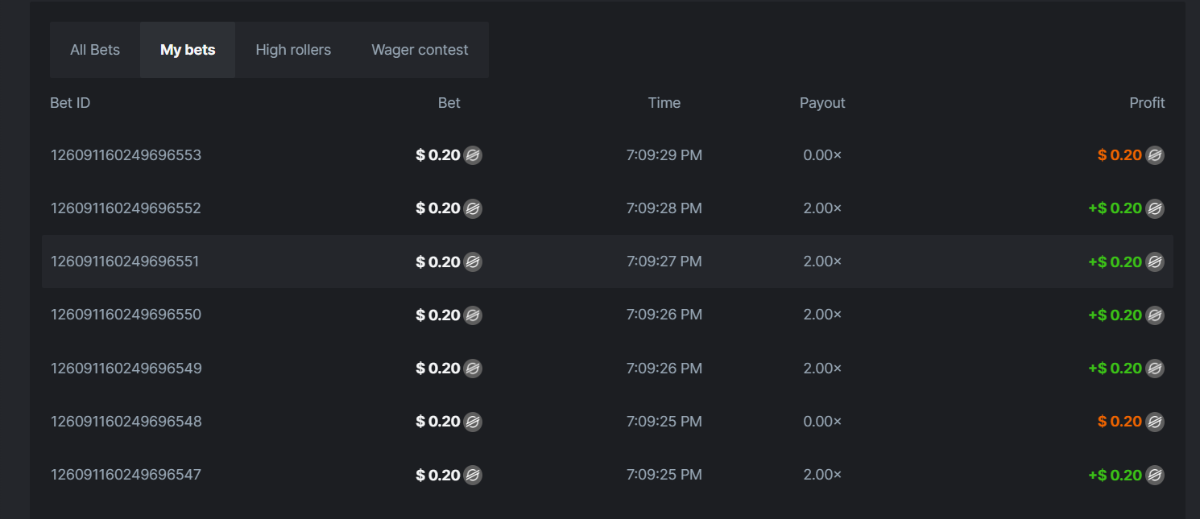This screenshot has width=1200, height=519.
Task: Switch to the All Bets tab
Action: click(95, 50)
